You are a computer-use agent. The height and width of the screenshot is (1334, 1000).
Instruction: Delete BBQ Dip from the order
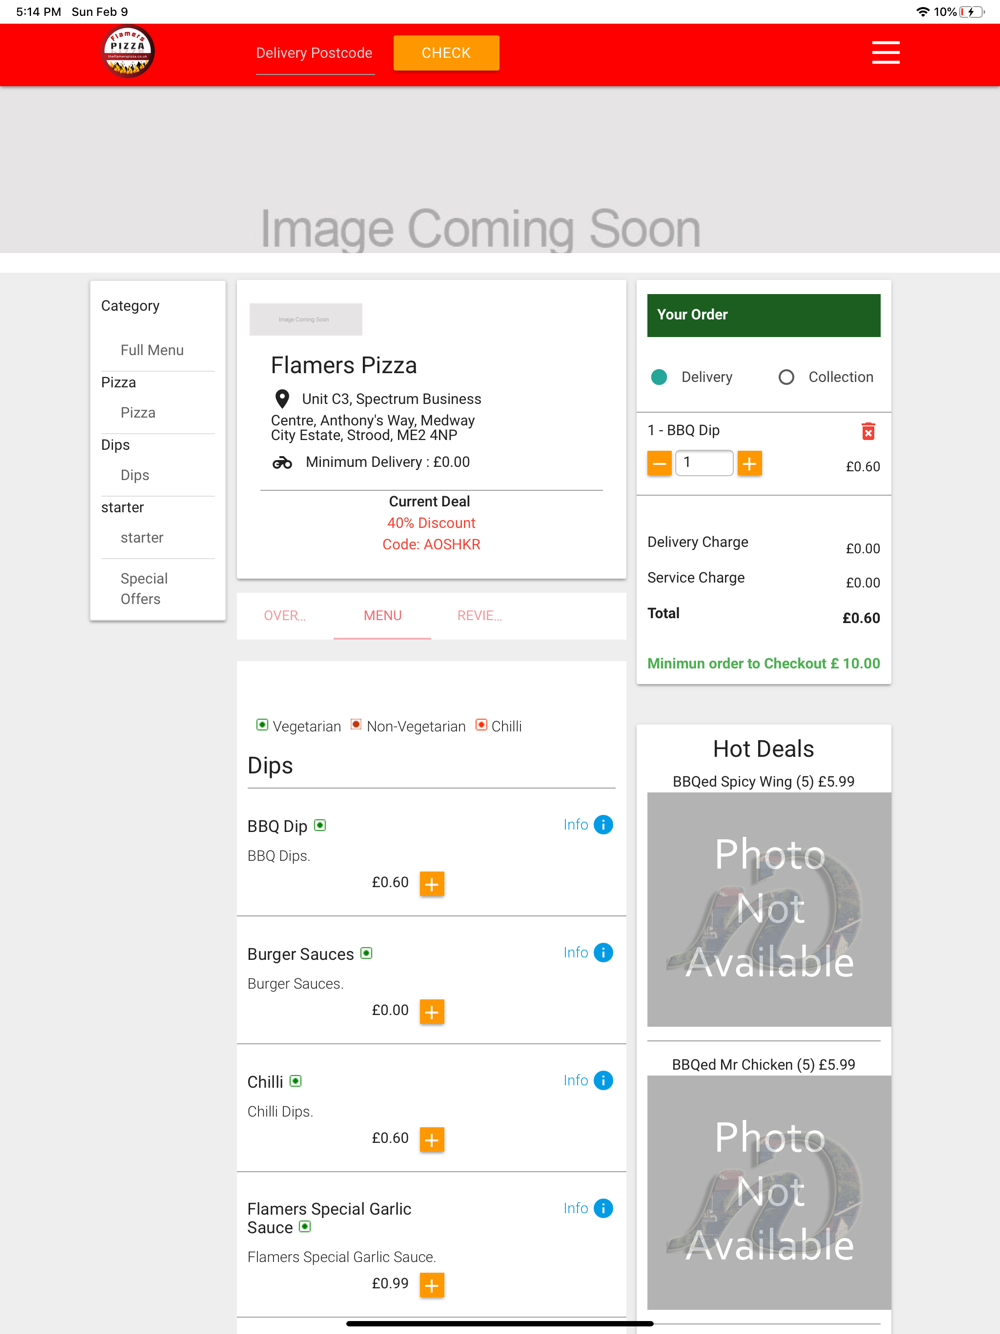click(x=868, y=431)
